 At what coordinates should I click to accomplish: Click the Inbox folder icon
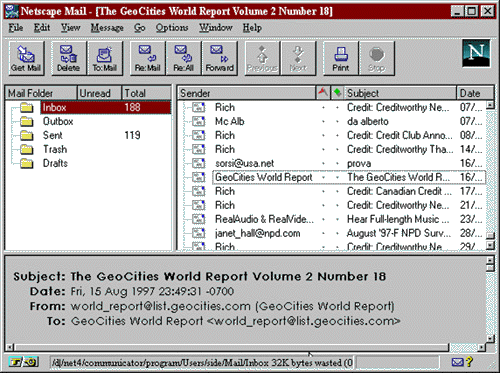point(27,107)
